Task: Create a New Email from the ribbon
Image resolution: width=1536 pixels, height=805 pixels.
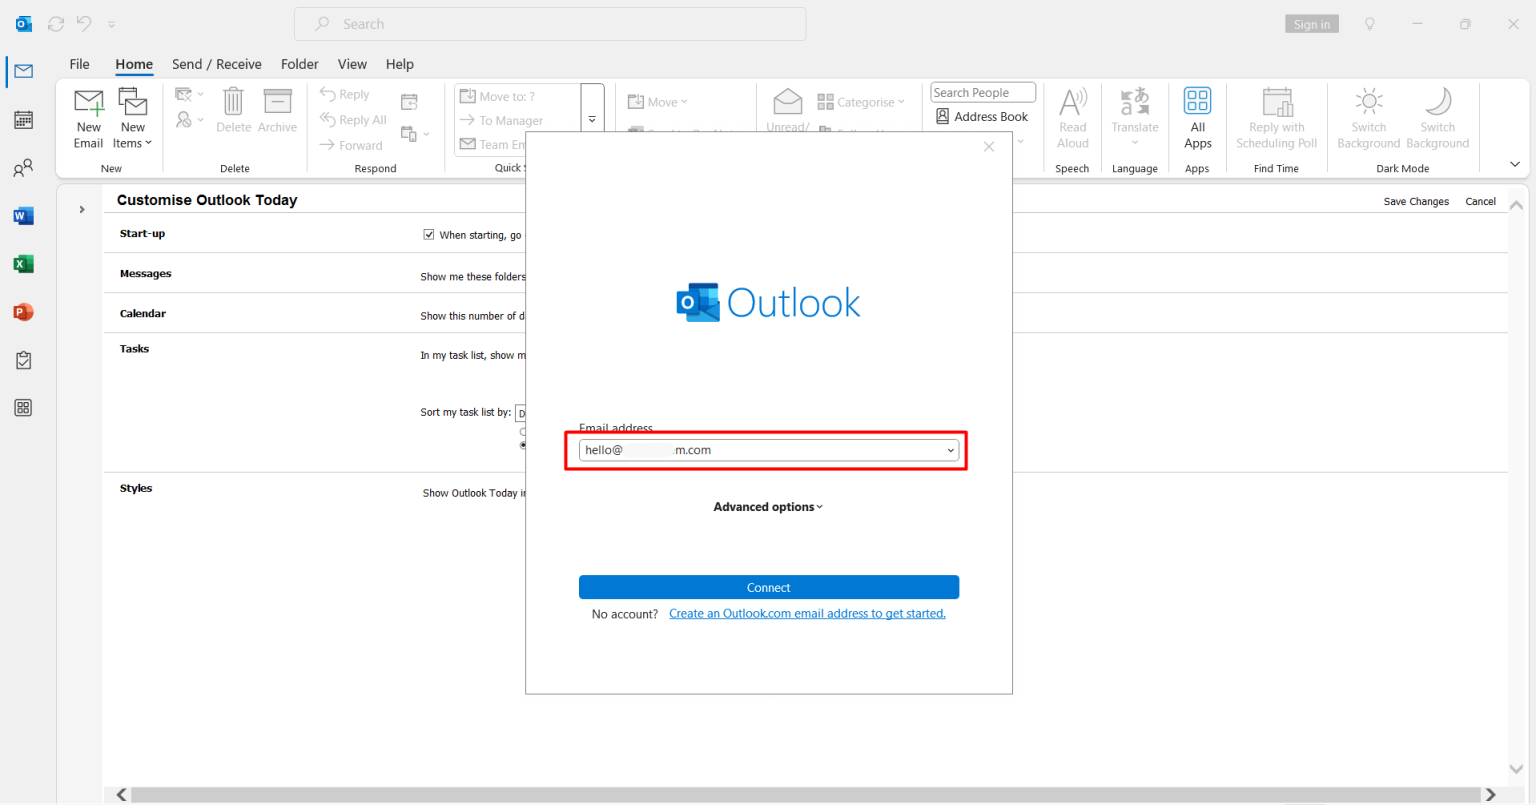Action: pyautogui.click(x=88, y=117)
